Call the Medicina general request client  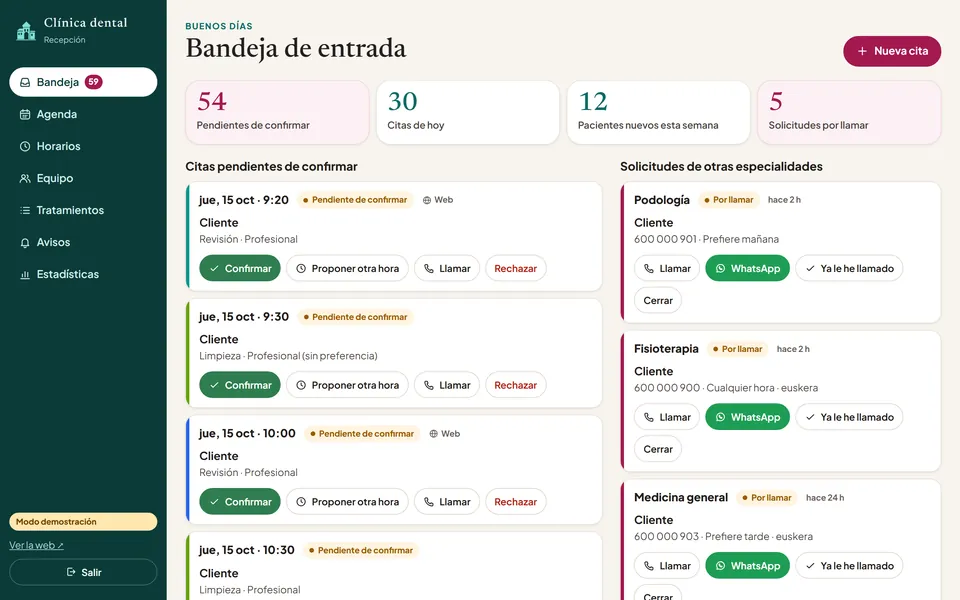(x=667, y=566)
